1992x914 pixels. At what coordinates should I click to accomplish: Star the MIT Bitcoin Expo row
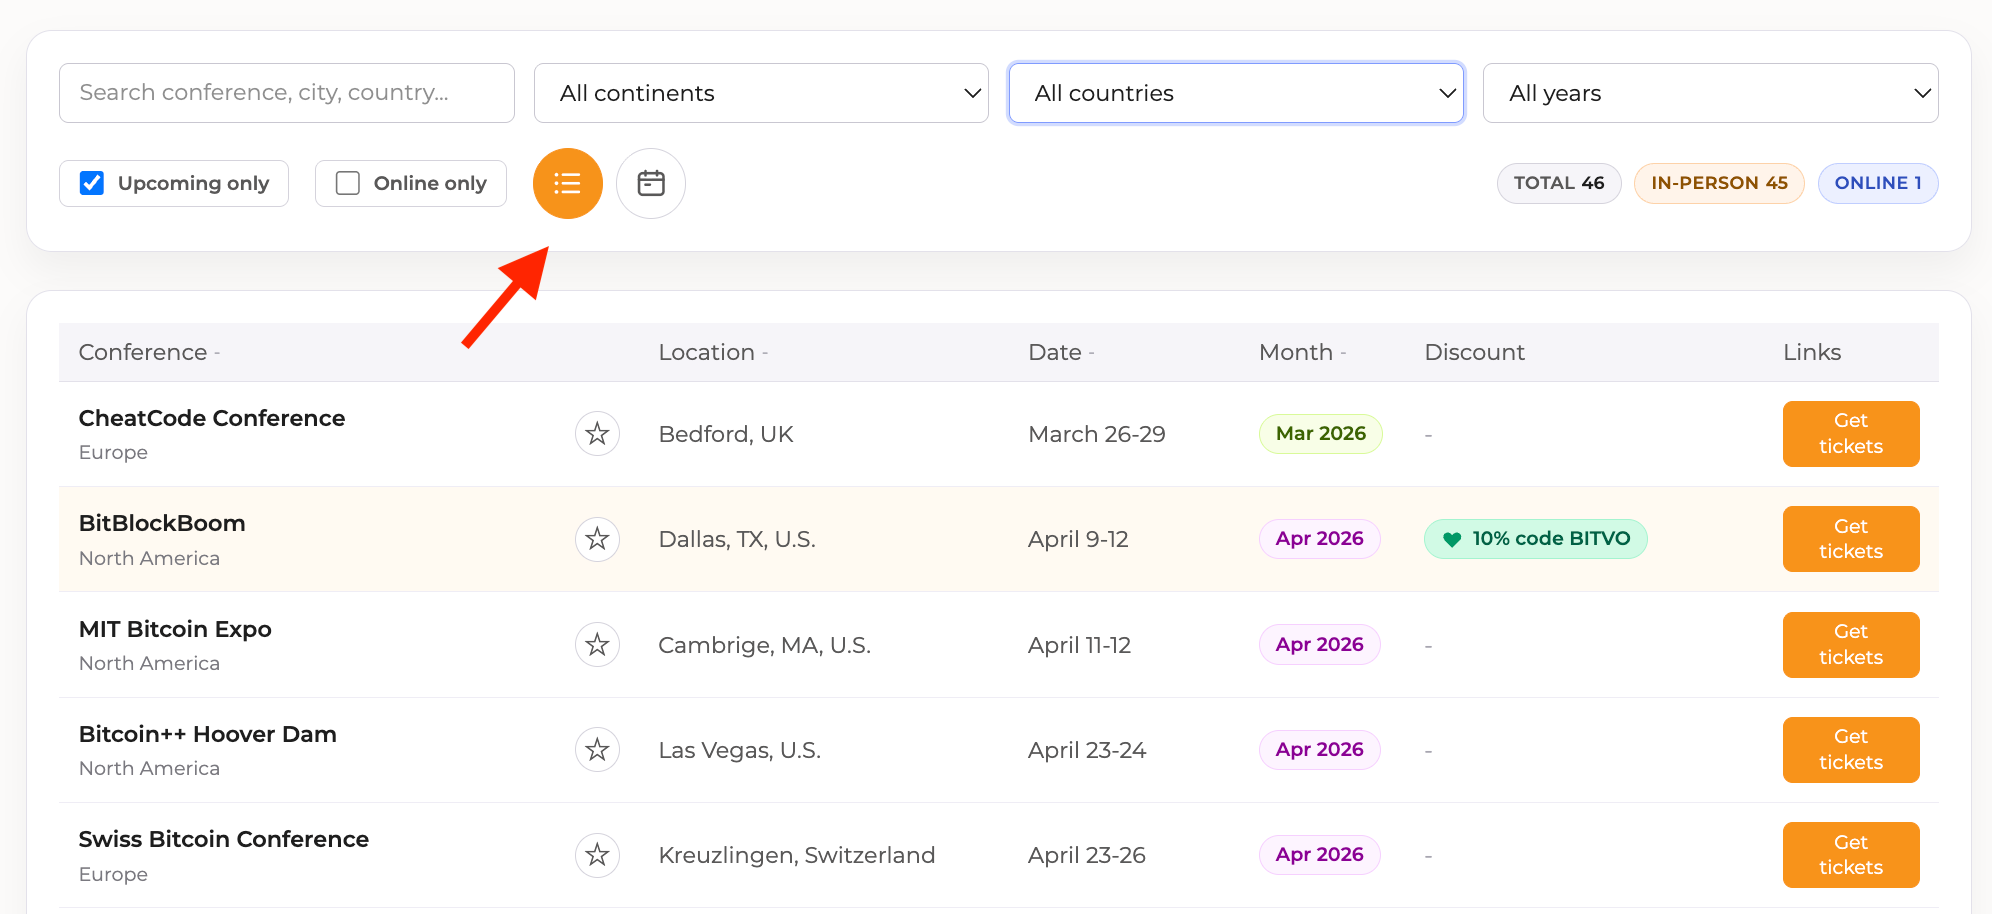pos(597,645)
